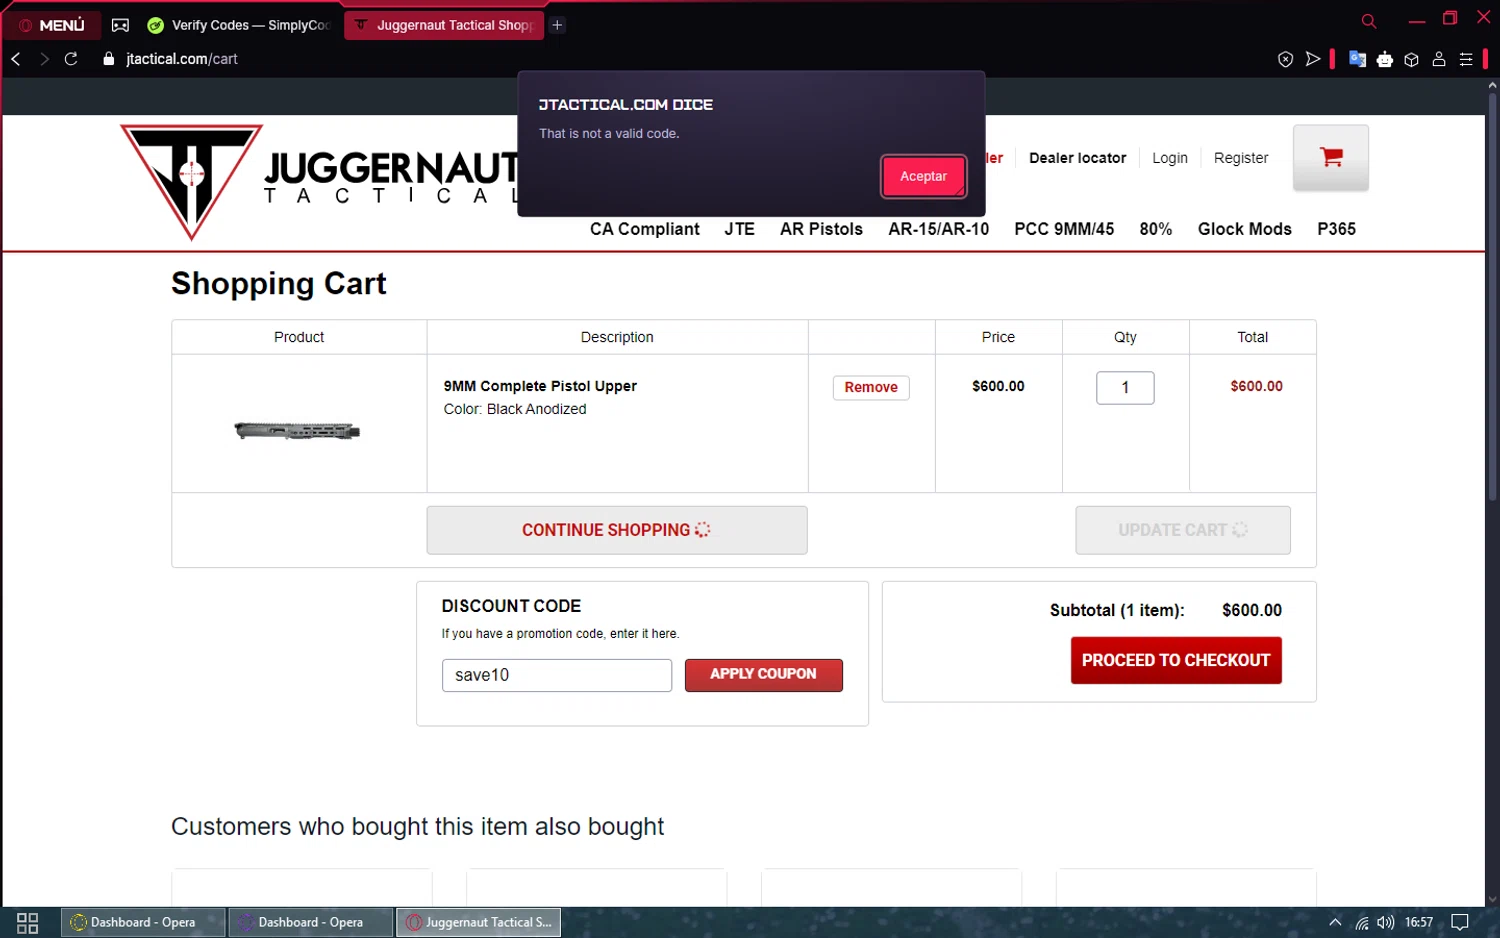Screen dimensions: 1500x938
Task: Click the Login link
Action: click(1170, 158)
